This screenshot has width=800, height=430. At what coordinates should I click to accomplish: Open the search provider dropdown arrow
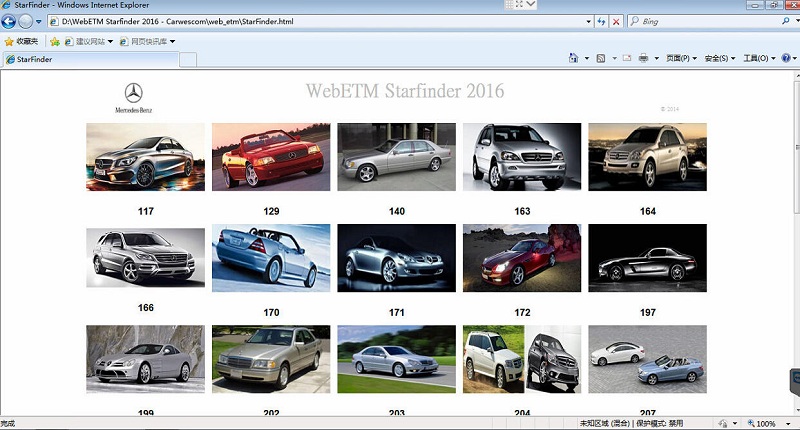tap(796, 21)
